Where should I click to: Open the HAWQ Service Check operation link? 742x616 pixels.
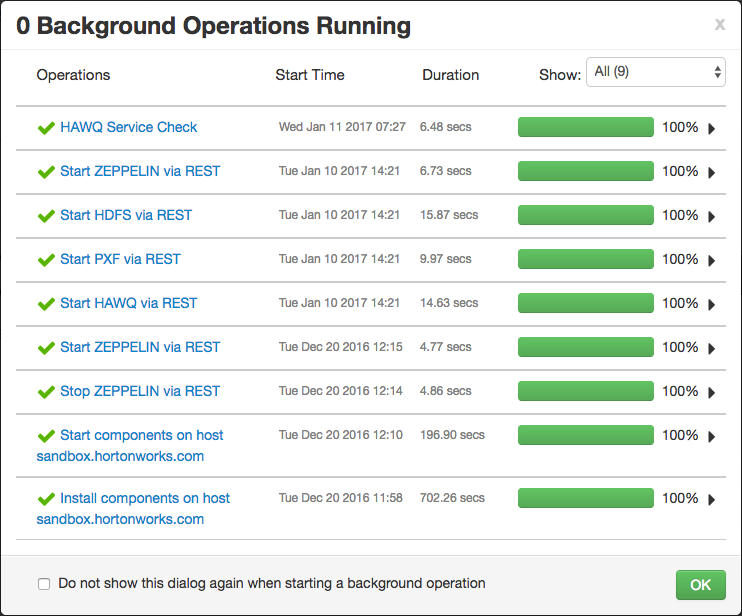[128, 127]
